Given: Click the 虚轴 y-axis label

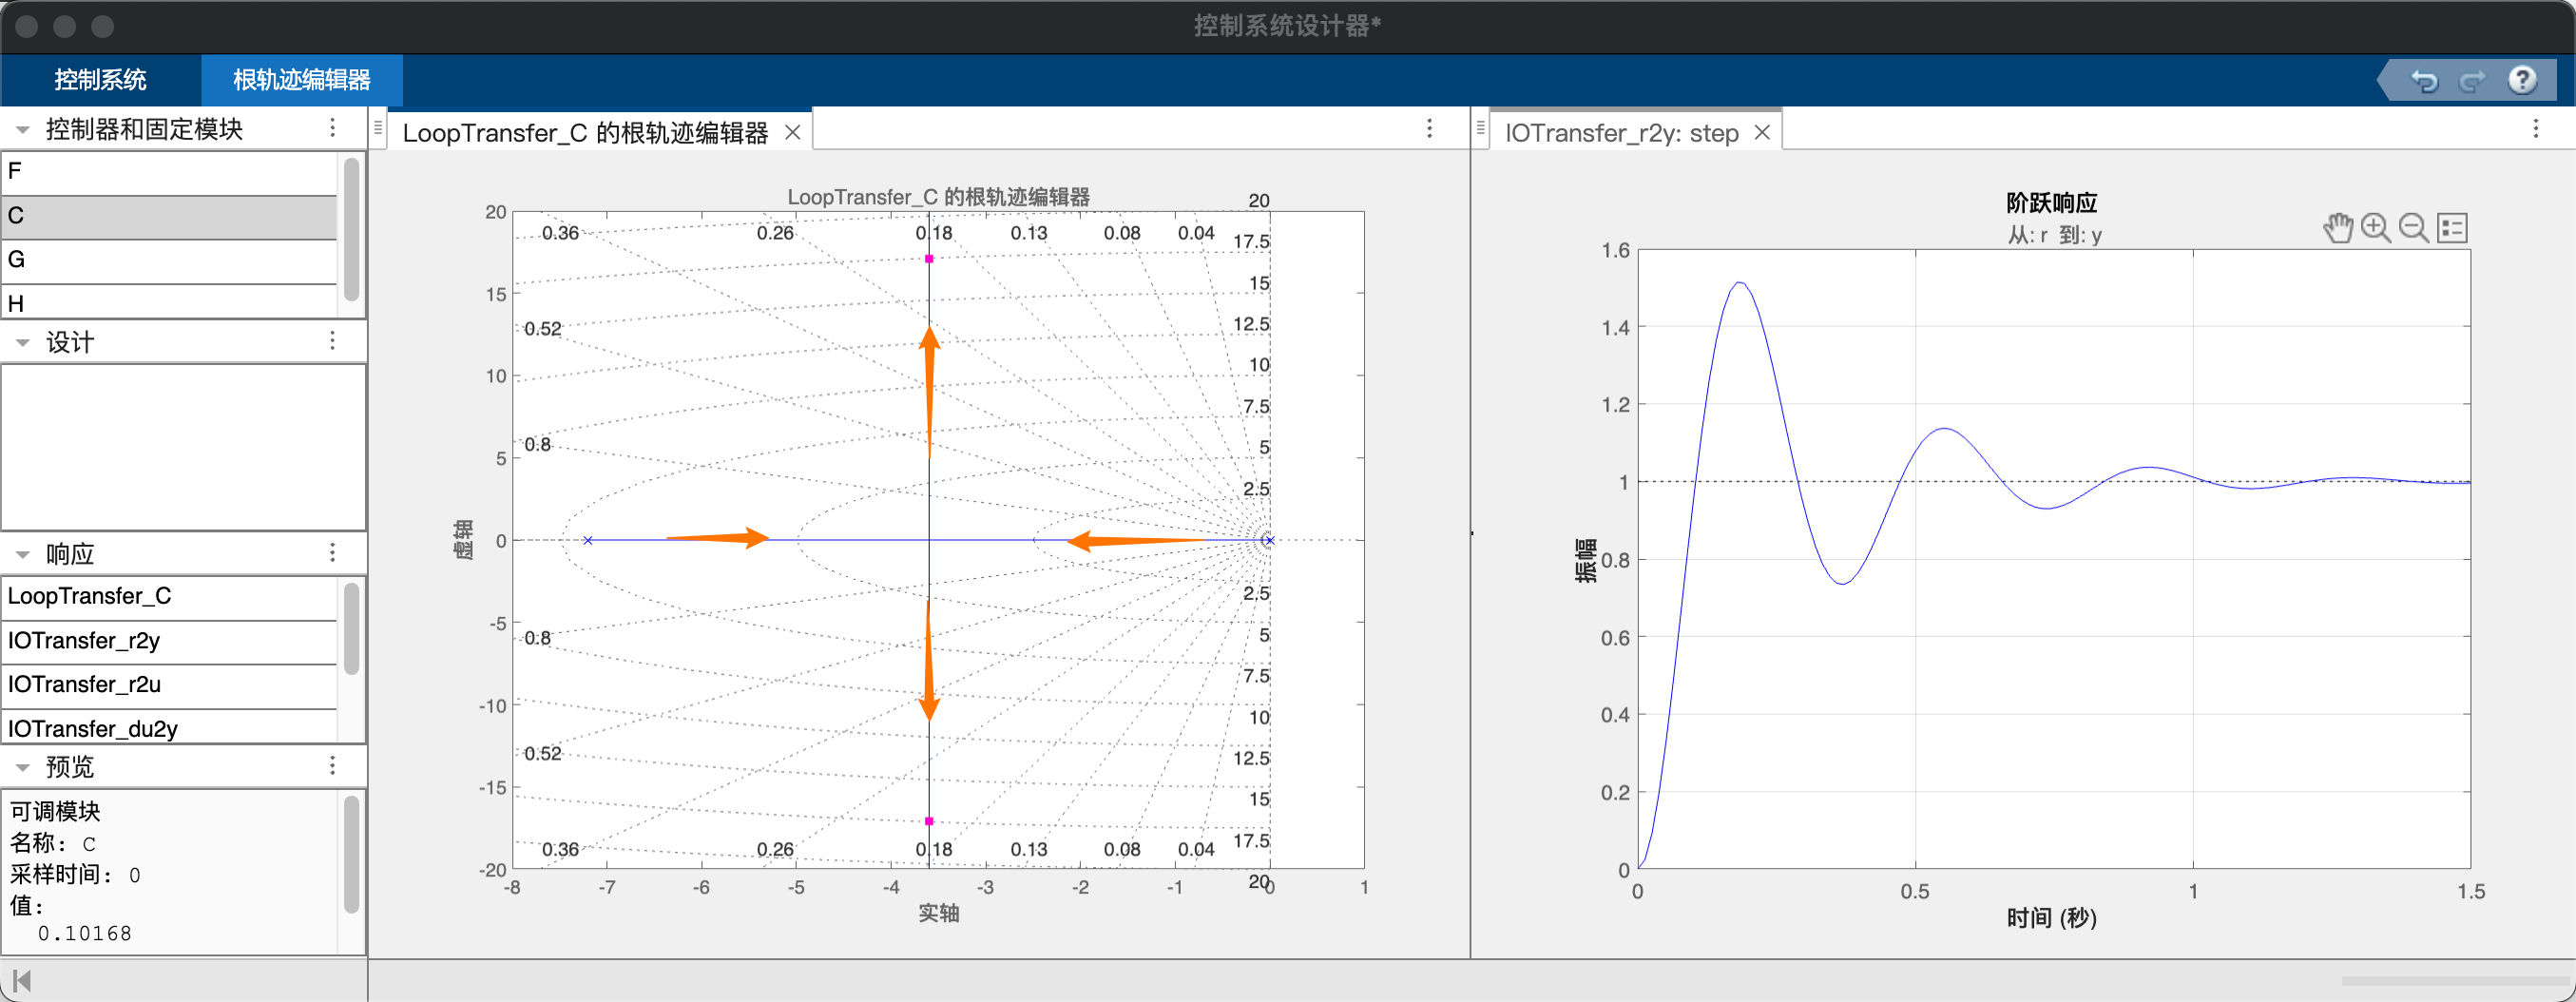Looking at the screenshot, I should click(x=463, y=540).
